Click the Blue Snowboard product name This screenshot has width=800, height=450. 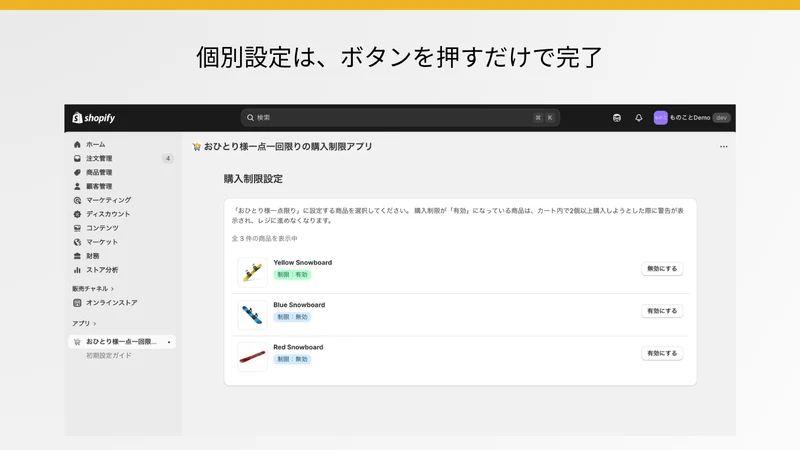click(299, 305)
